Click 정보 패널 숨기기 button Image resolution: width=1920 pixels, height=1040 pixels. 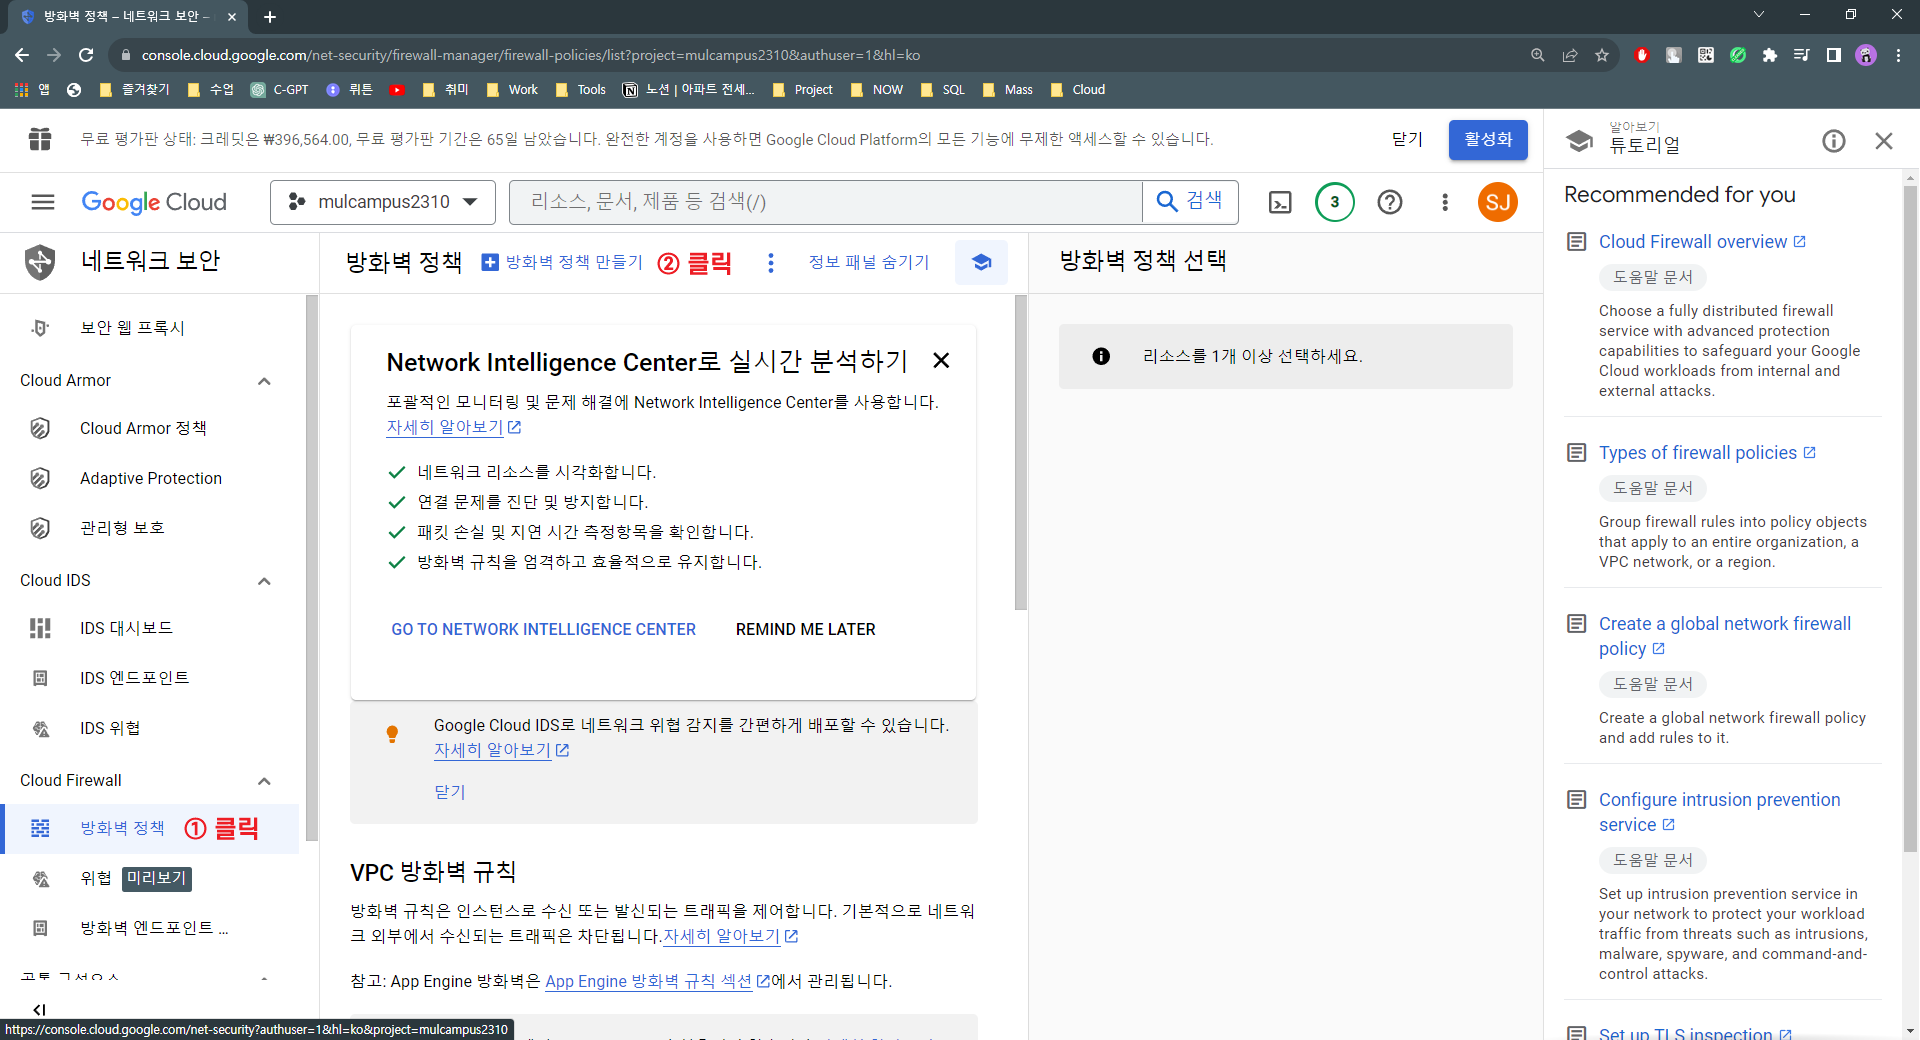869,262
